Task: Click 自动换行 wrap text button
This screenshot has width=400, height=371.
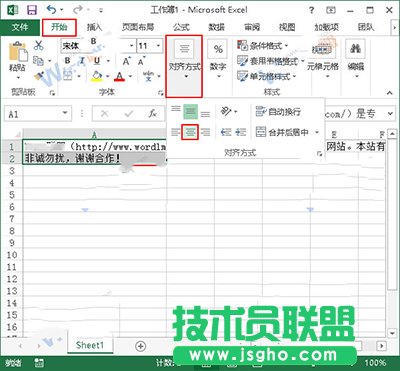Action: click(278, 111)
